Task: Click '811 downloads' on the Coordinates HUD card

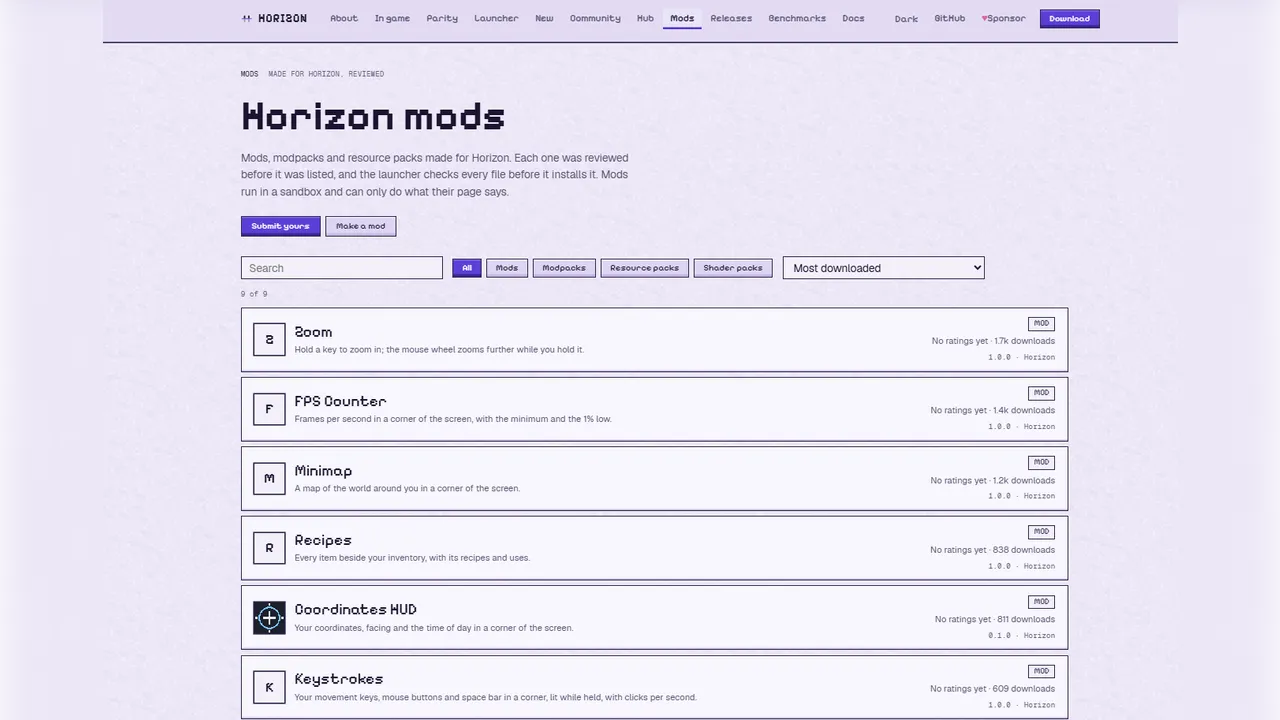Action: pos(1026,619)
